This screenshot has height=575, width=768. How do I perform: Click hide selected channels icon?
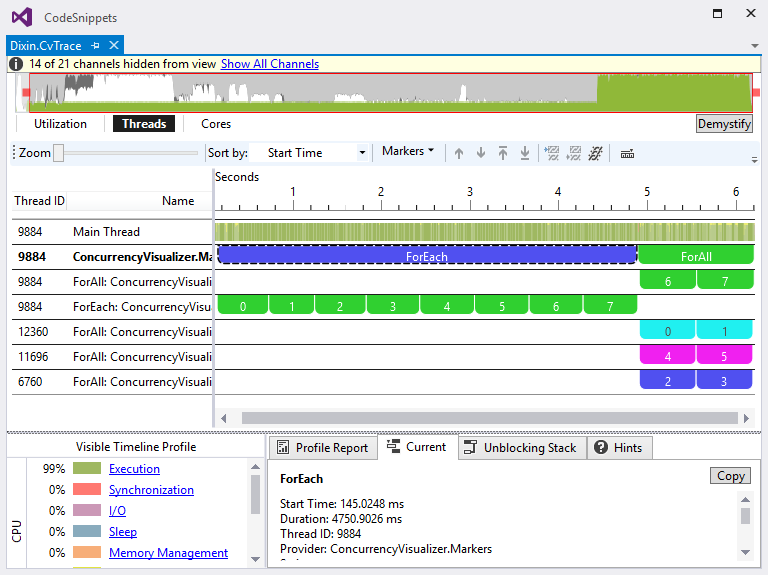[x=552, y=153]
